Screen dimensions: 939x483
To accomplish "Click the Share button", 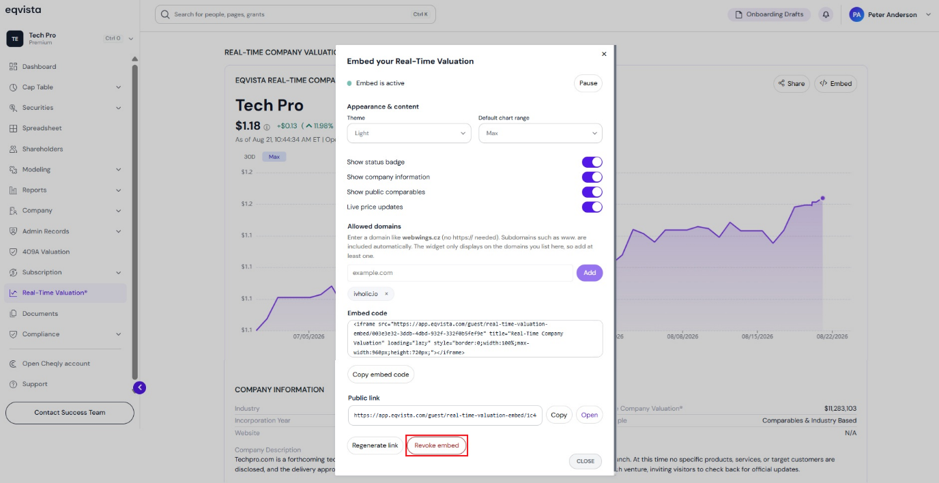I will [x=791, y=84].
